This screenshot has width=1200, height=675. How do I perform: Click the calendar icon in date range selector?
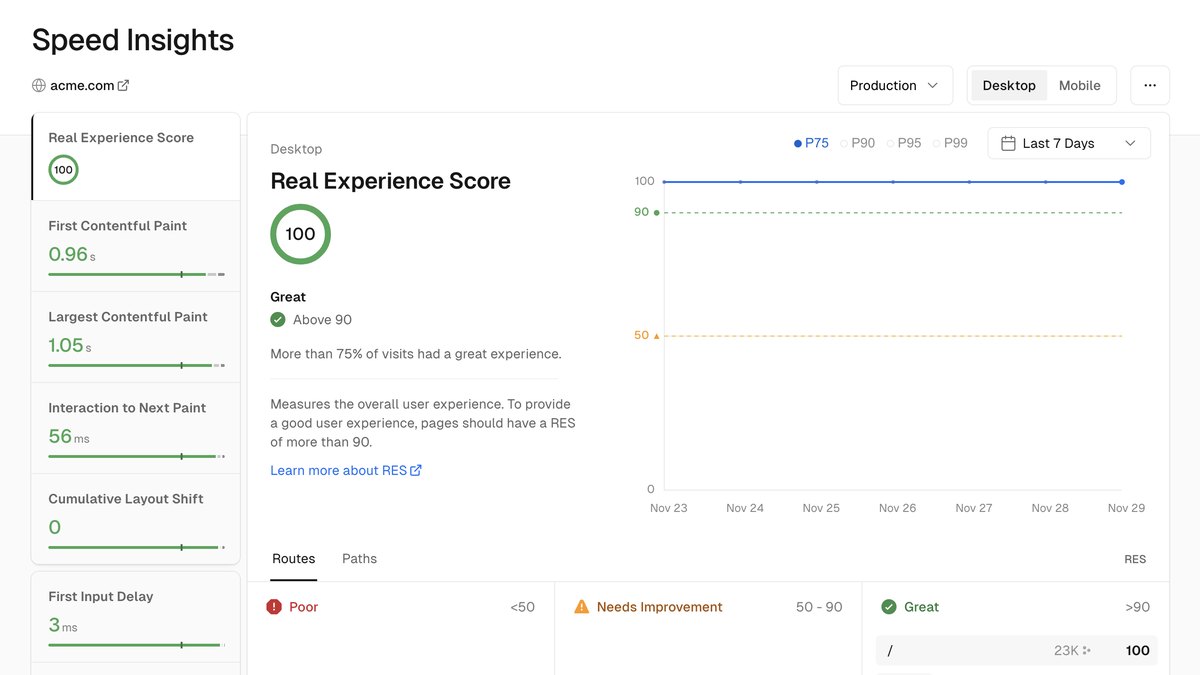click(x=1008, y=143)
